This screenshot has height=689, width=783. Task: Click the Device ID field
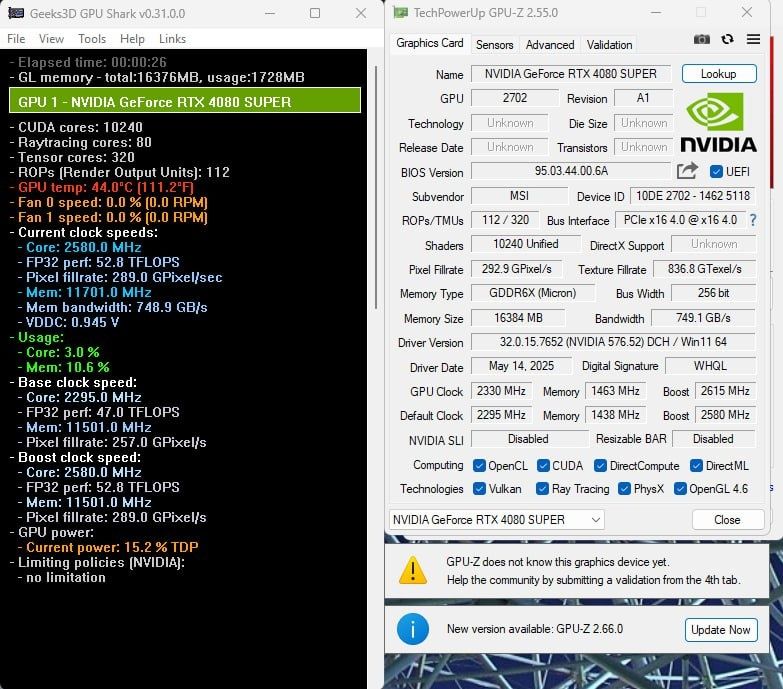tap(693, 196)
